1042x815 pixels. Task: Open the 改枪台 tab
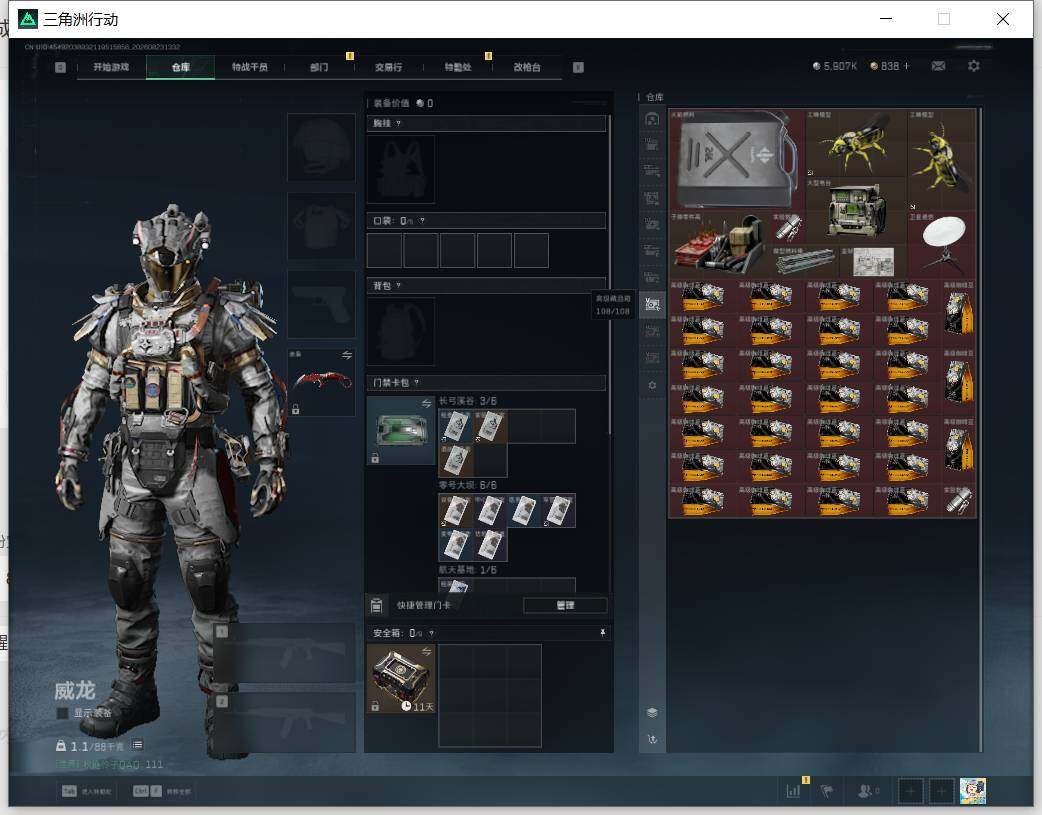click(526, 67)
